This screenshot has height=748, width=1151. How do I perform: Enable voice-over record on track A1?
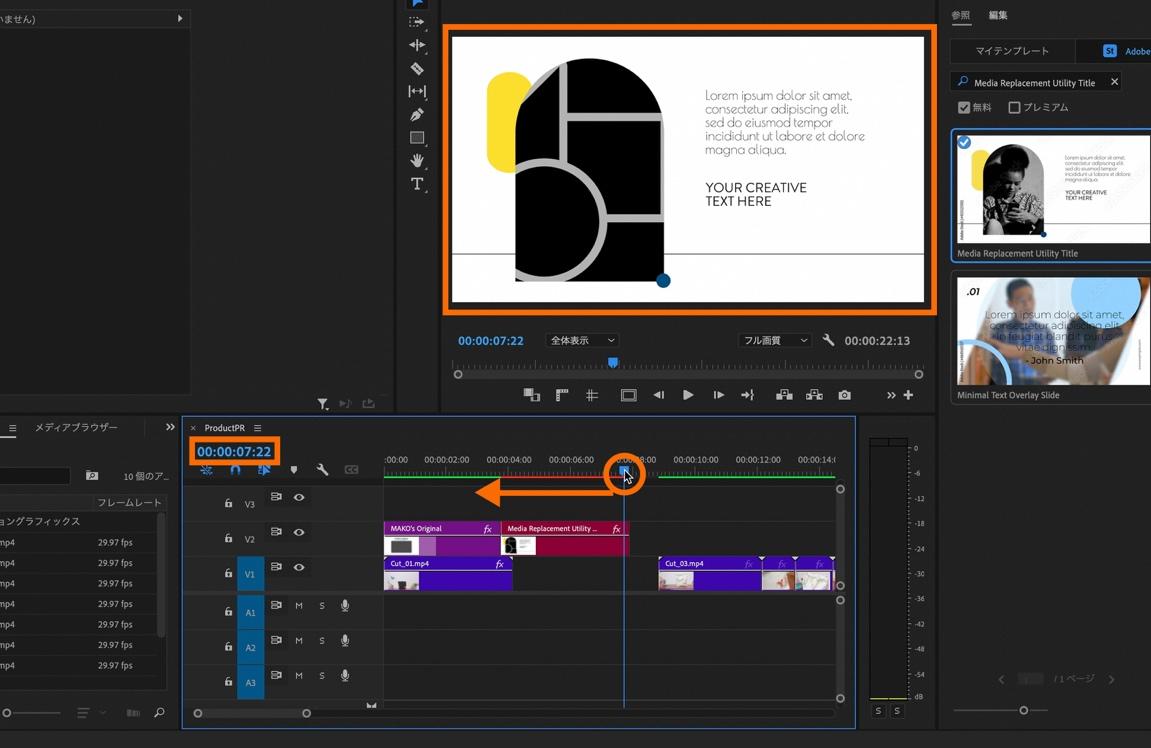click(x=345, y=606)
